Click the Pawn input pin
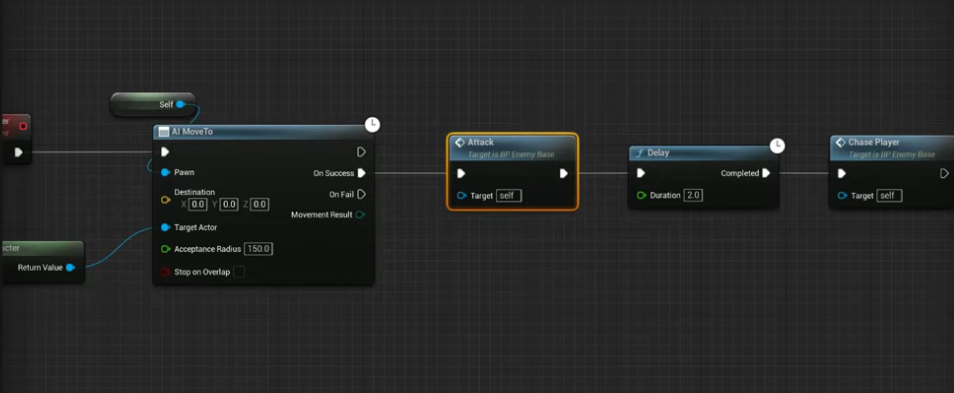954x393 pixels. coord(165,173)
